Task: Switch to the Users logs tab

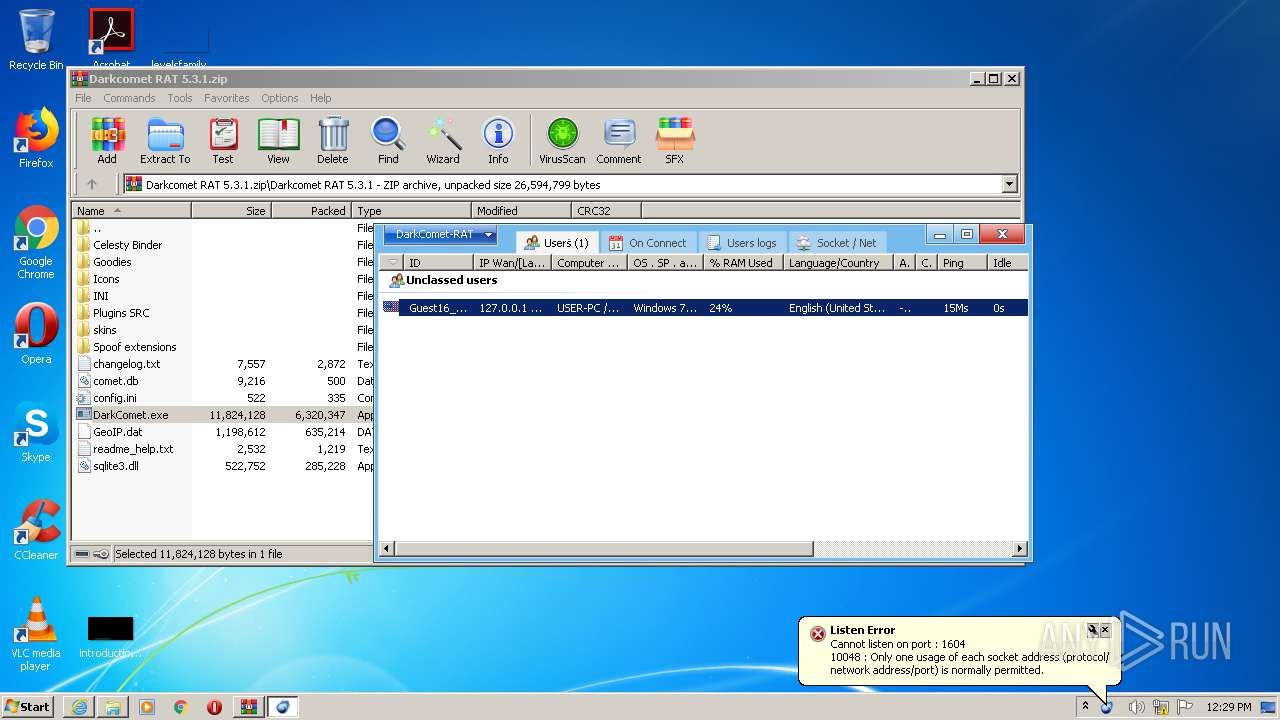Action: pyautogui.click(x=742, y=243)
